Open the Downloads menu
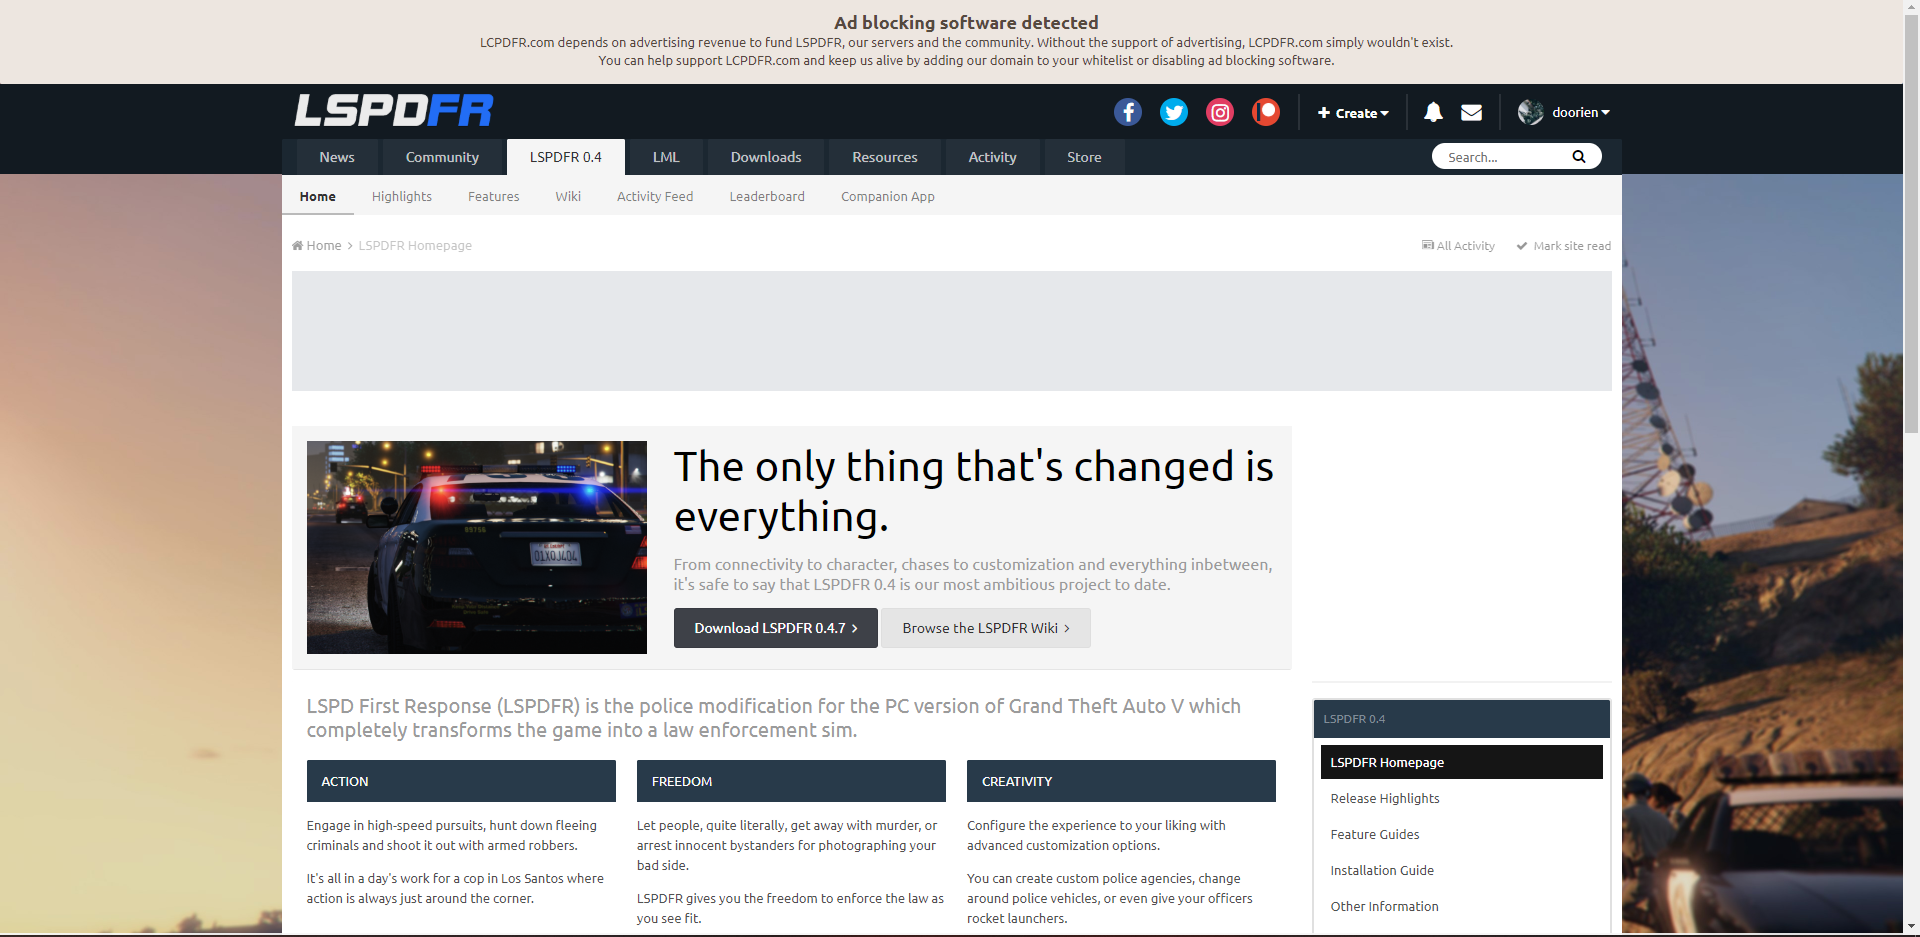Viewport: 1920px width, 937px height. click(766, 157)
